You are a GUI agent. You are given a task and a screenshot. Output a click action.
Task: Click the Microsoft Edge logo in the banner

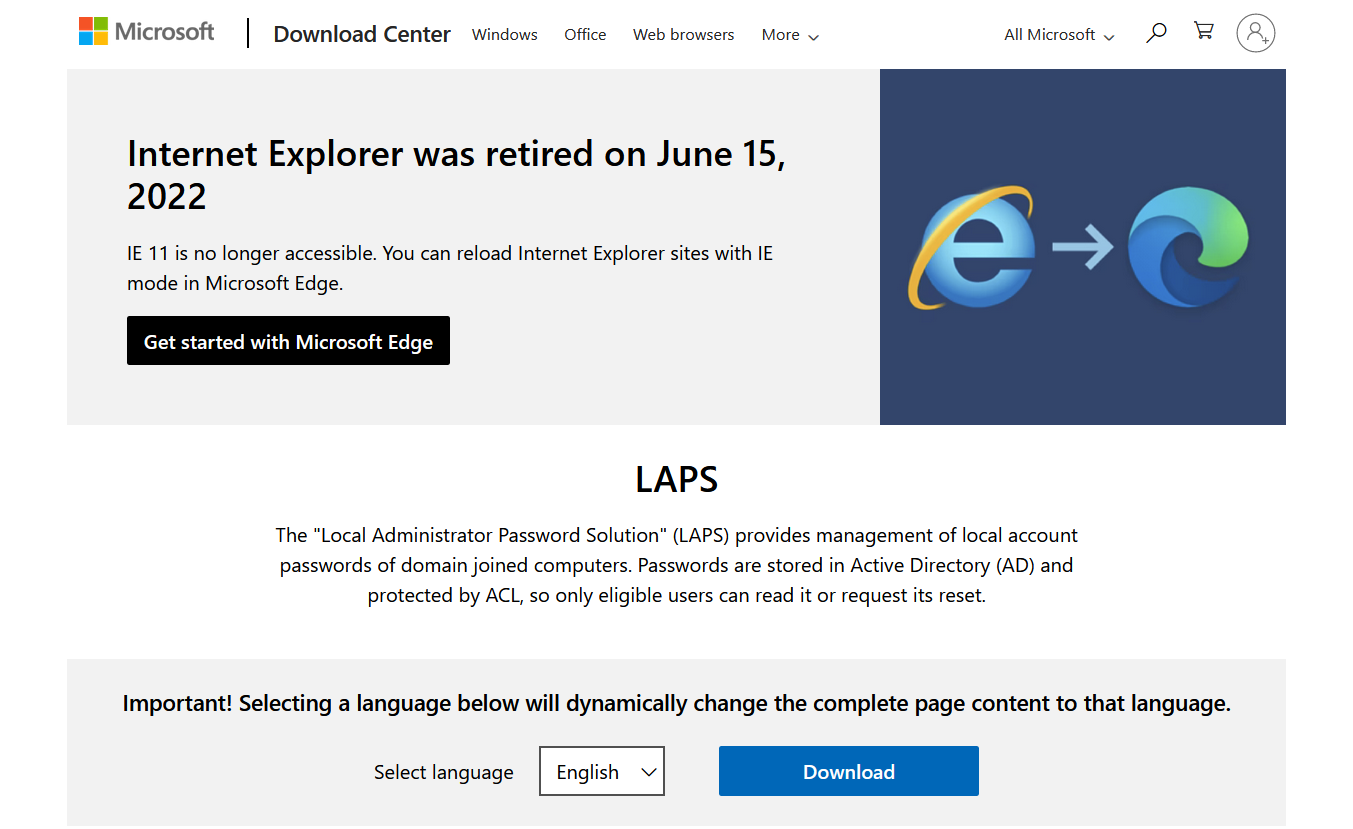click(x=1188, y=246)
